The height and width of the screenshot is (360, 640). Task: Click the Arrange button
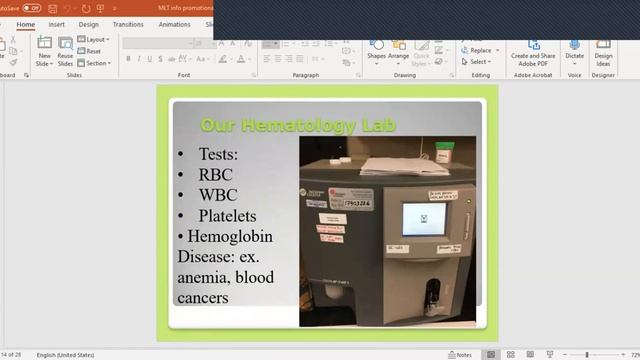tap(398, 52)
